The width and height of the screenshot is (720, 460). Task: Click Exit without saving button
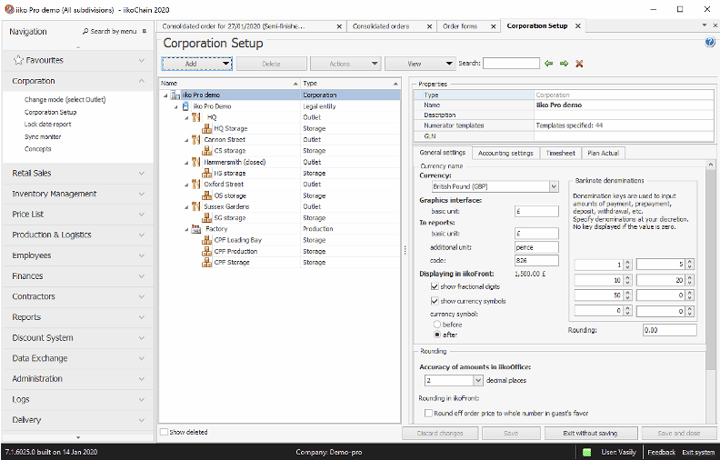[591, 433]
